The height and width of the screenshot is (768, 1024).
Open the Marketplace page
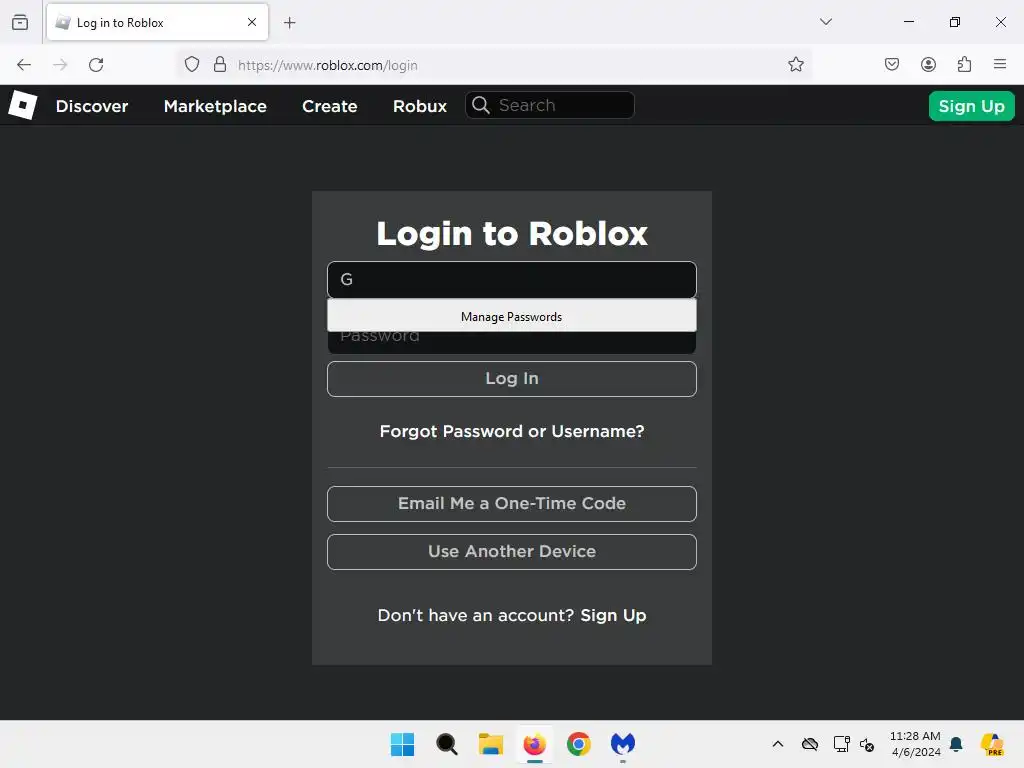tap(215, 106)
